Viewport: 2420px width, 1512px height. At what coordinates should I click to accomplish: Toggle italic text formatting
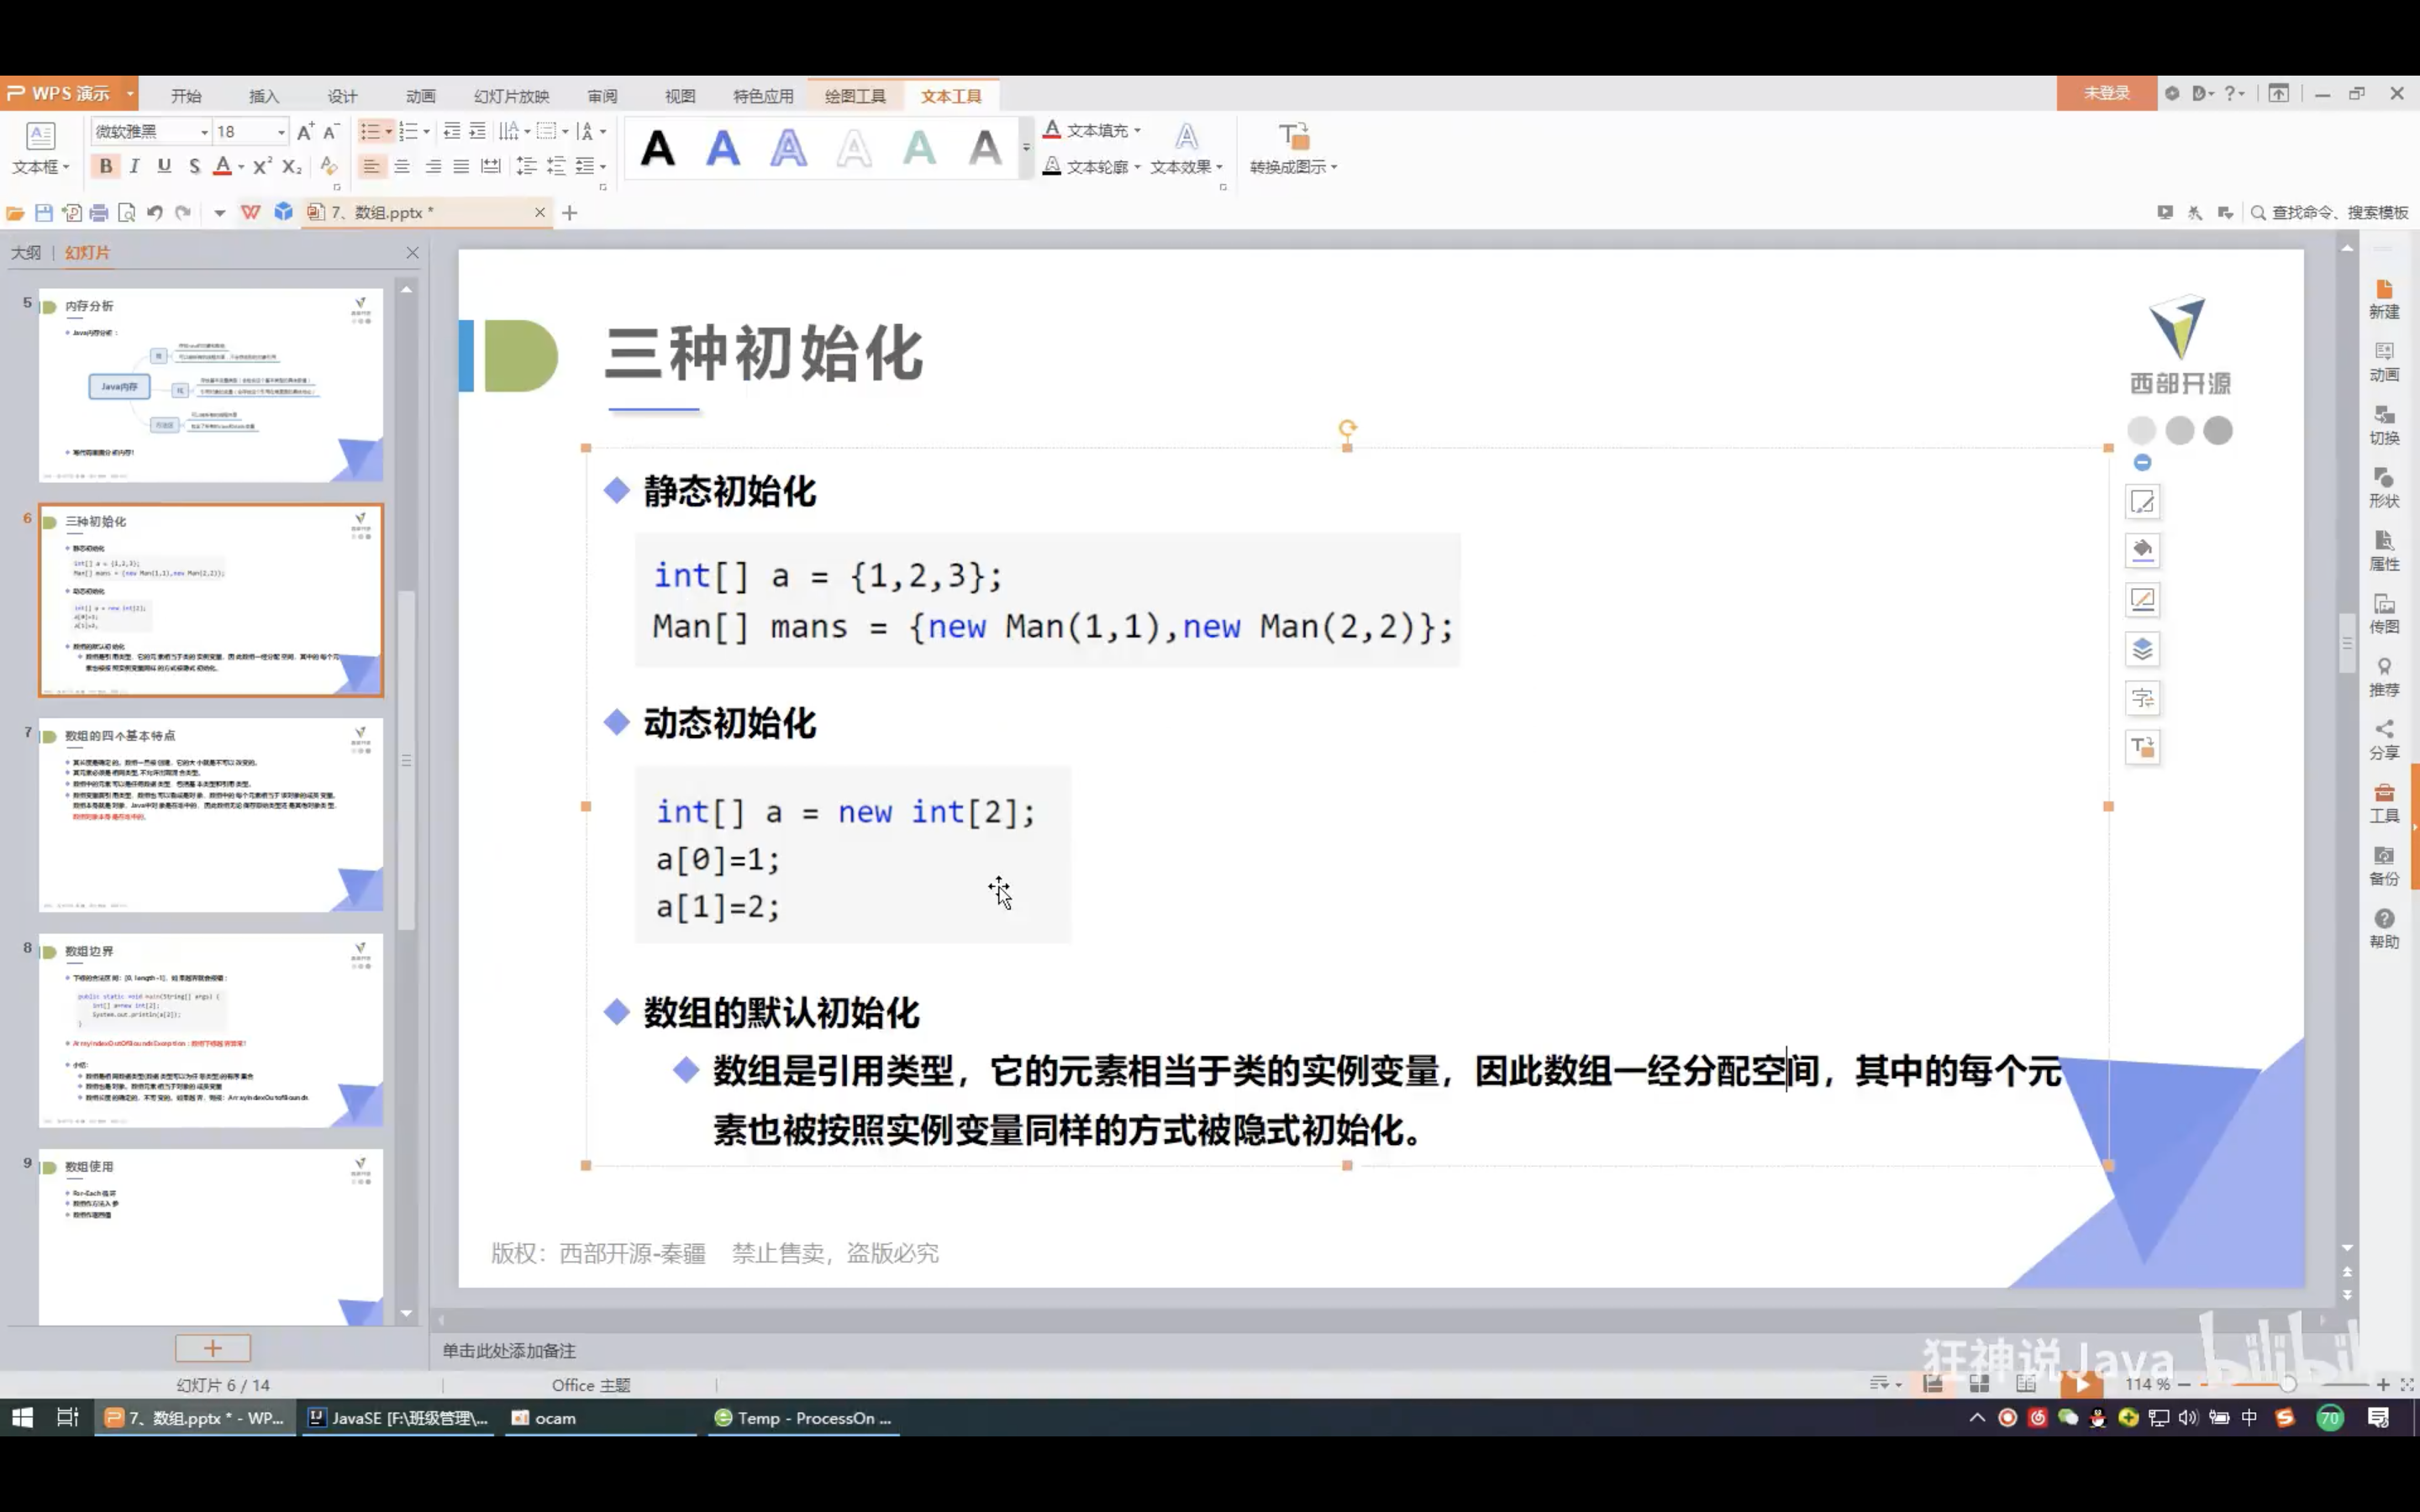135,166
